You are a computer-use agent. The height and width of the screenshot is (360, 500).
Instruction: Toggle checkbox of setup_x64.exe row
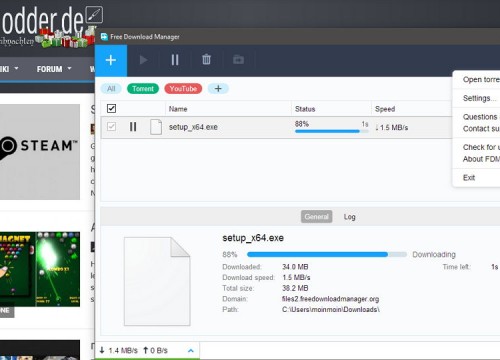pos(111,127)
